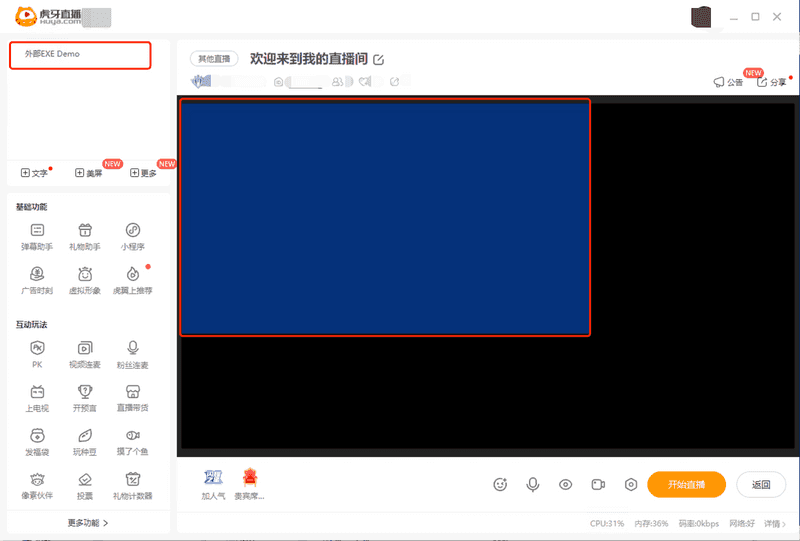Open 视频连麦 video link feature
The image size is (800, 541).
[x=85, y=354]
